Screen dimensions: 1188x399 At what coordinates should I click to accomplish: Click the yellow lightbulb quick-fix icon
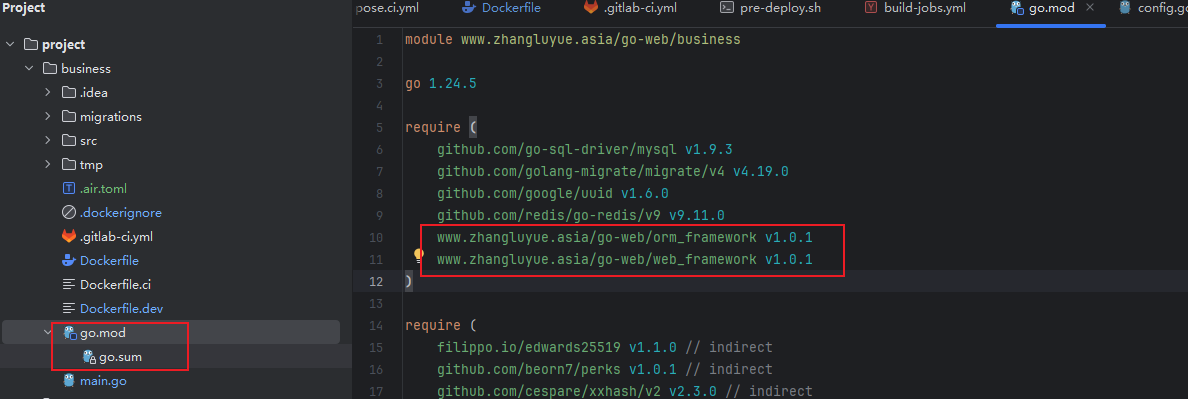click(x=418, y=256)
